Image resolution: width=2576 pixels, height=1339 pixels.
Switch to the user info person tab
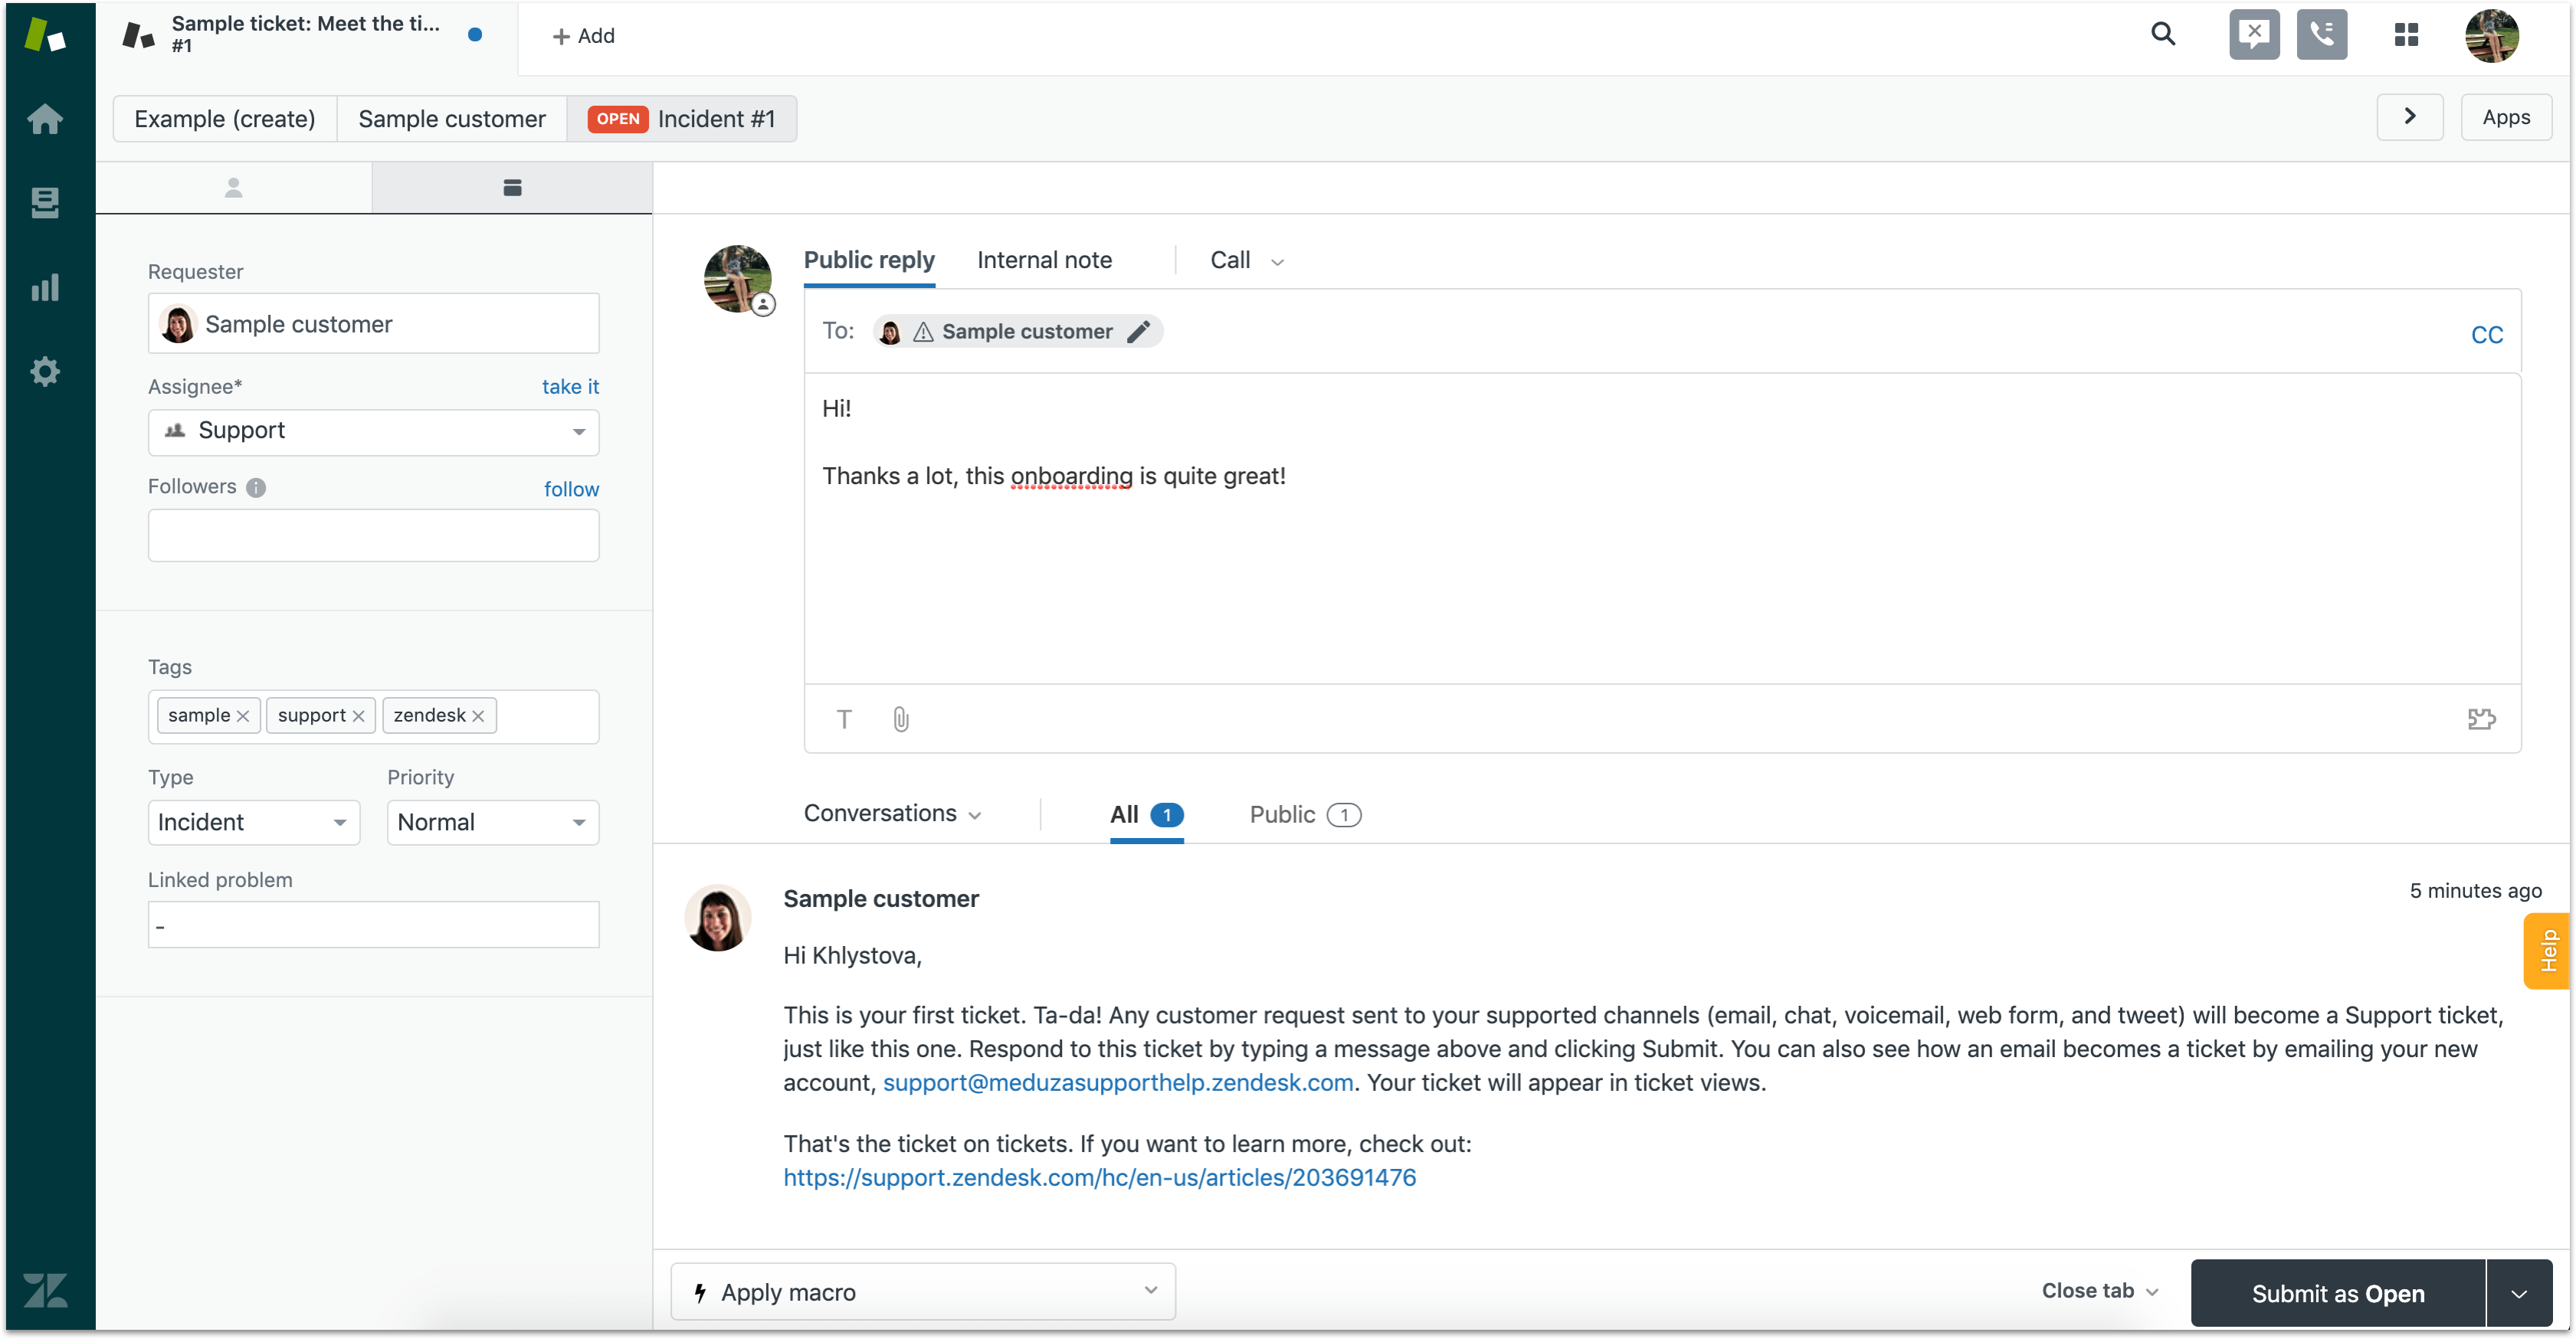click(233, 187)
